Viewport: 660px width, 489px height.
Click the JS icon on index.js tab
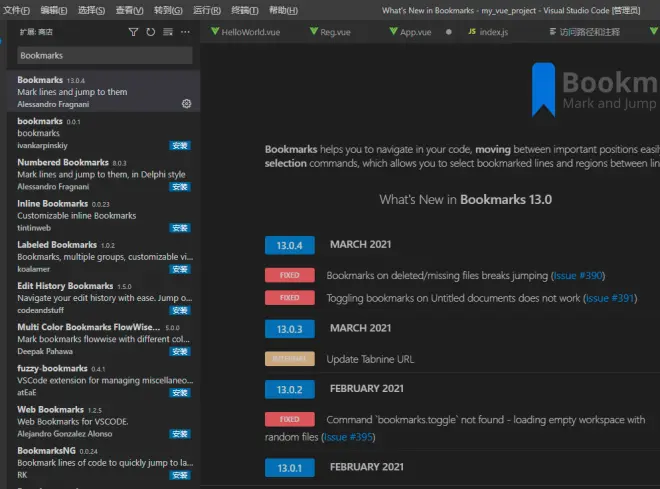click(472, 32)
